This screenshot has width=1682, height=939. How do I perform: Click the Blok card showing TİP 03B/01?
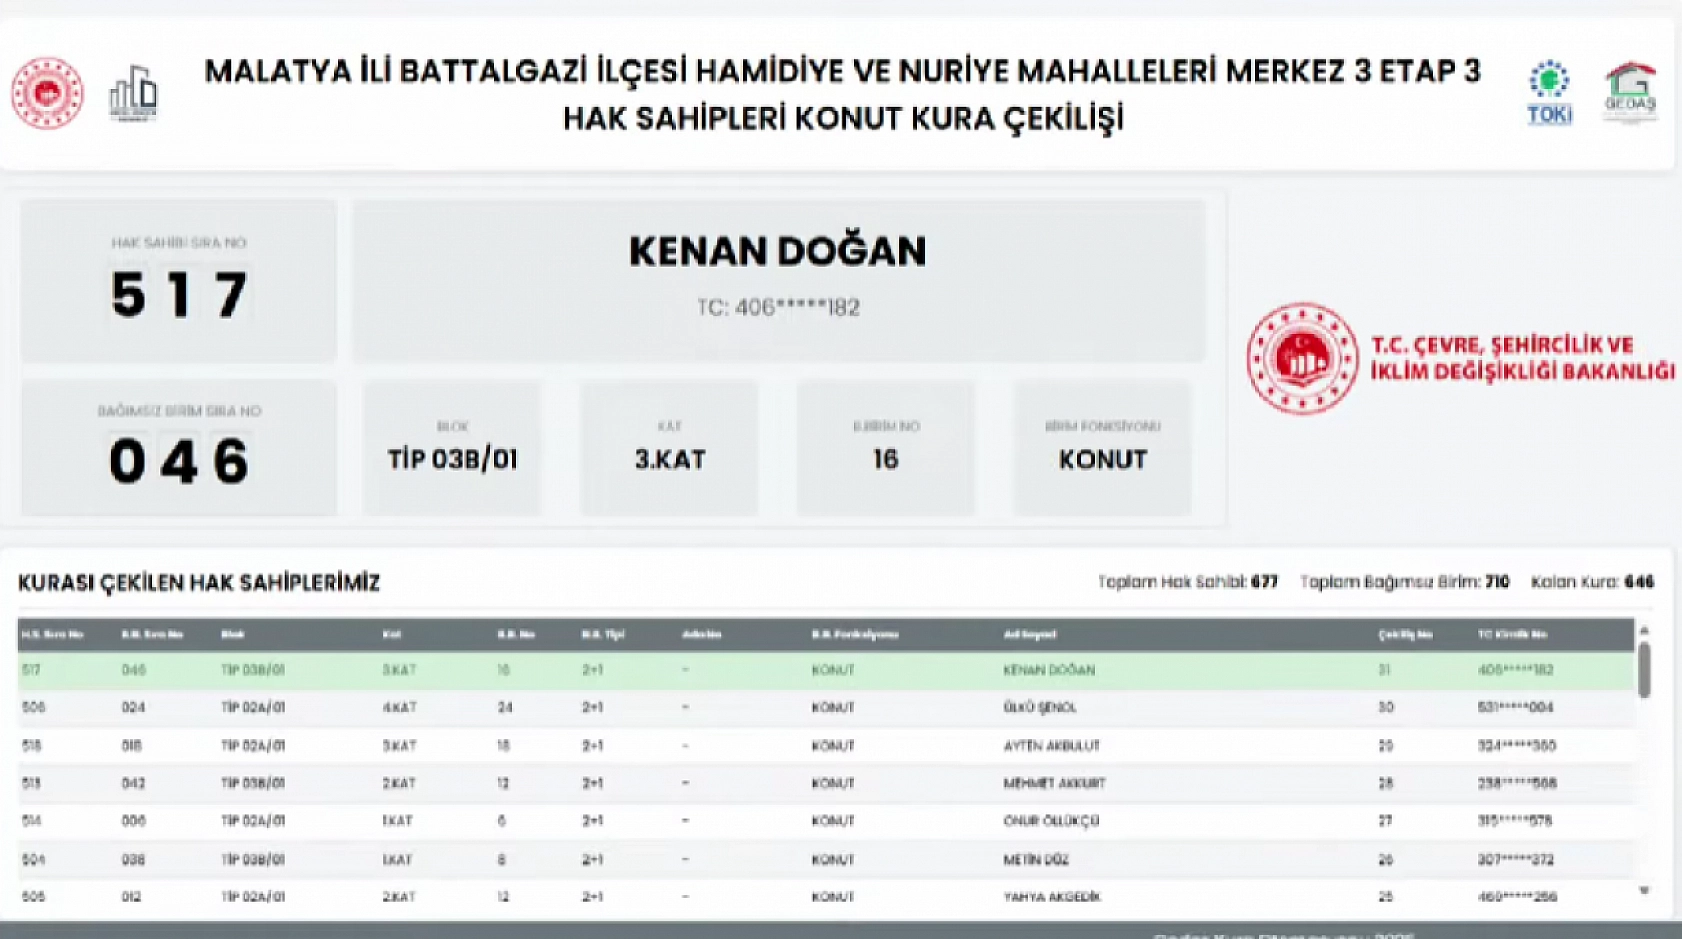point(452,447)
